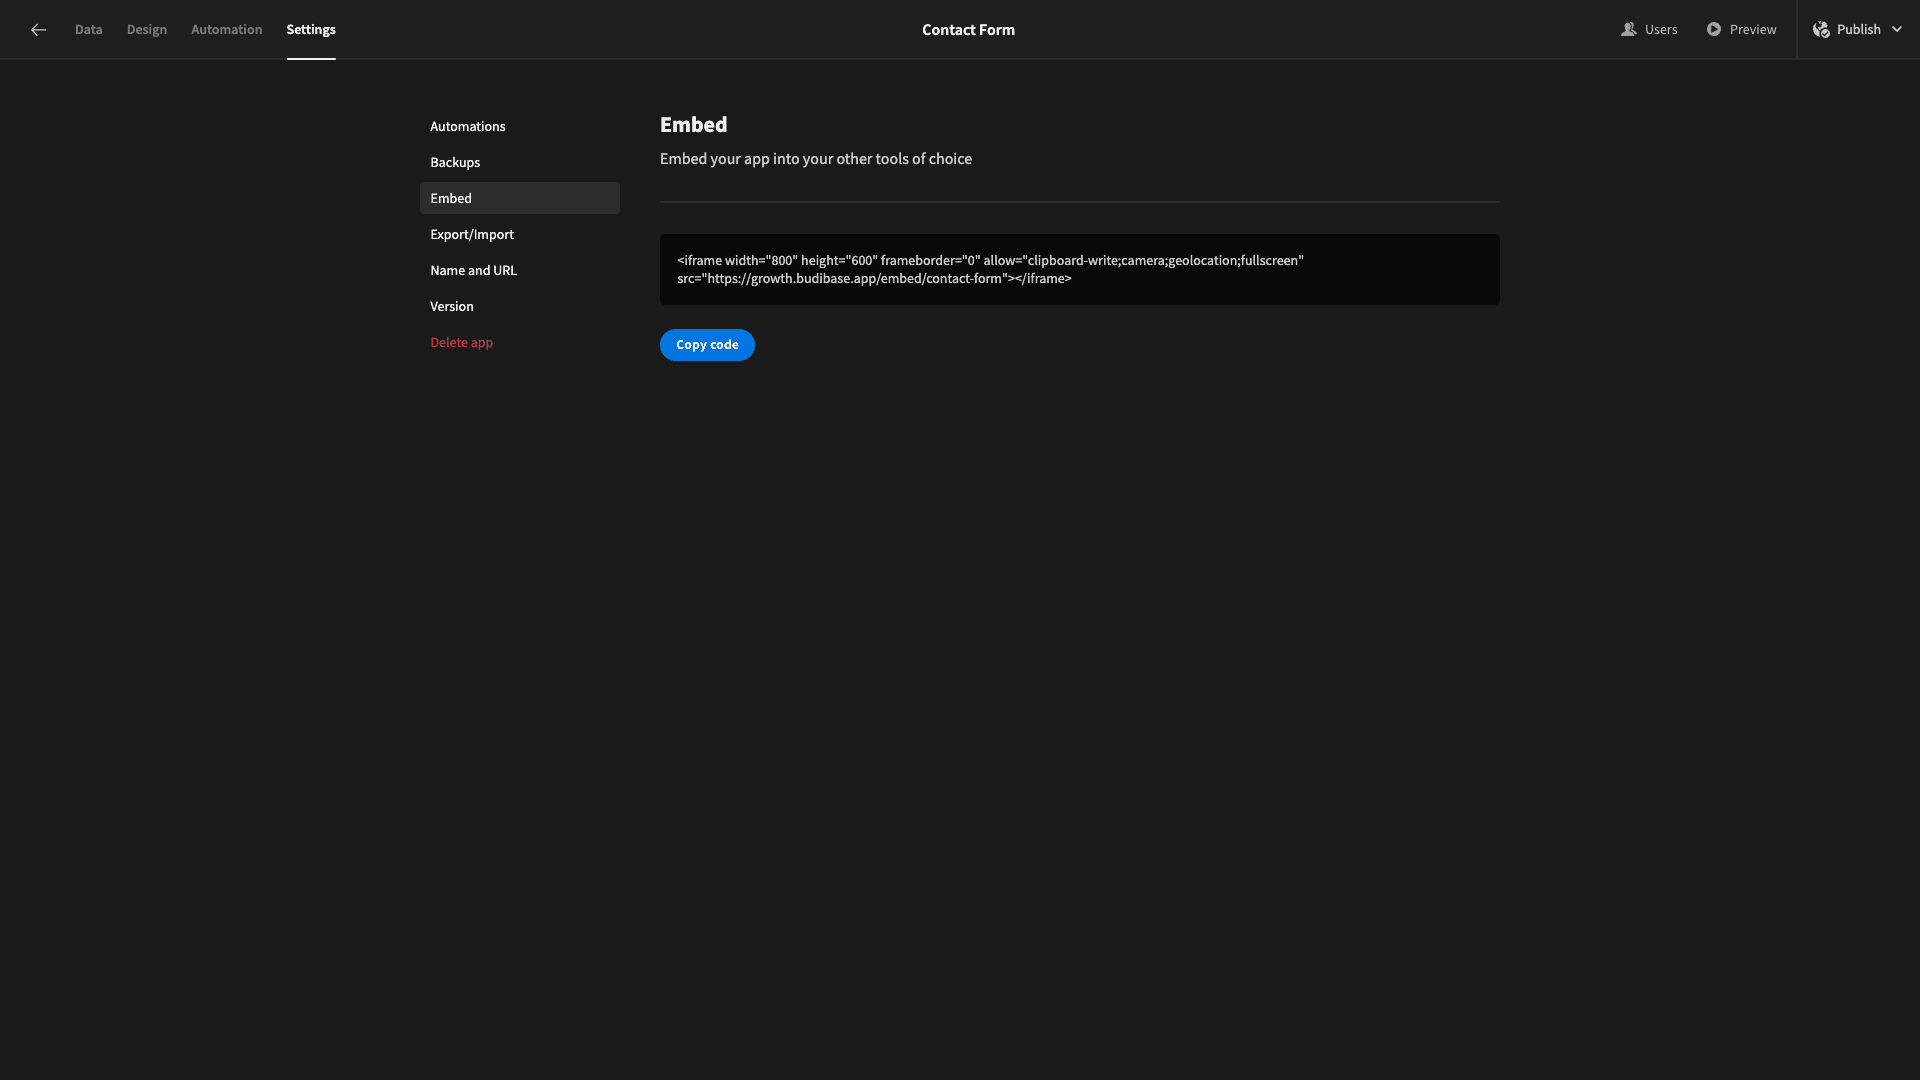1920x1080 pixels.
Task: Click the Preview label text
Action: click(x=1753, y=30)
